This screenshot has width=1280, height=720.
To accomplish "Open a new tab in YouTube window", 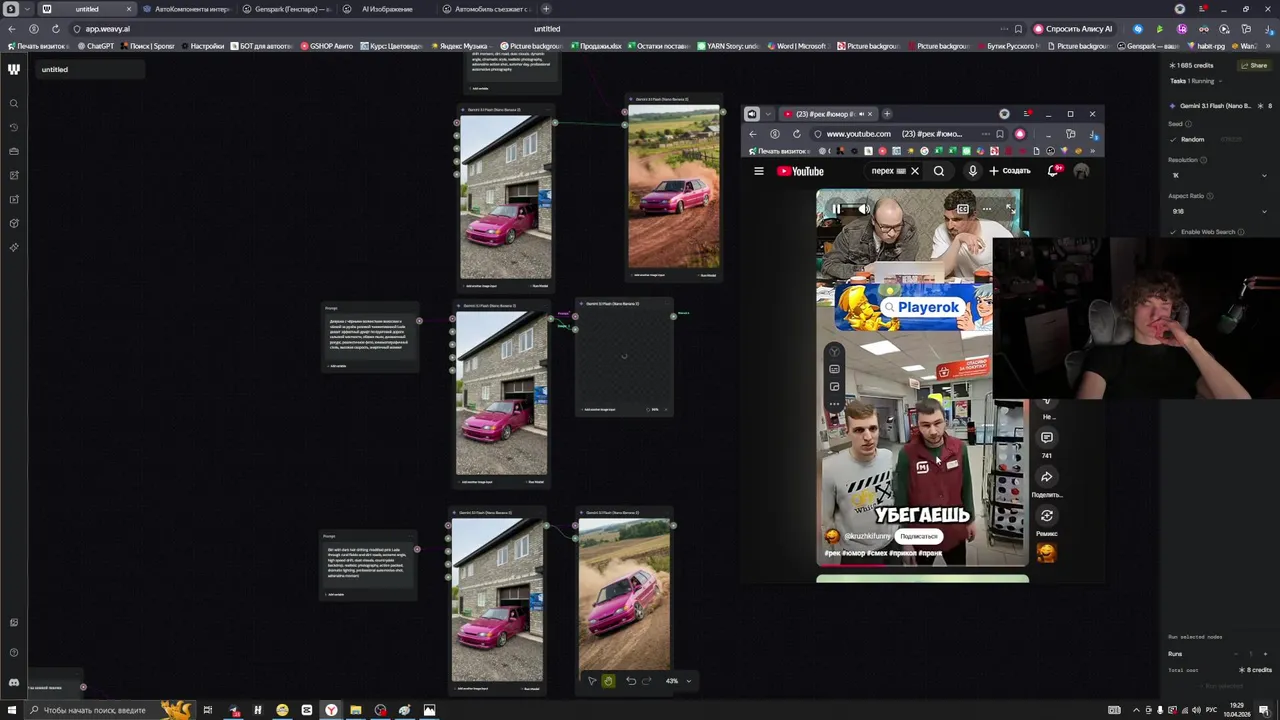I will (887, 114).
